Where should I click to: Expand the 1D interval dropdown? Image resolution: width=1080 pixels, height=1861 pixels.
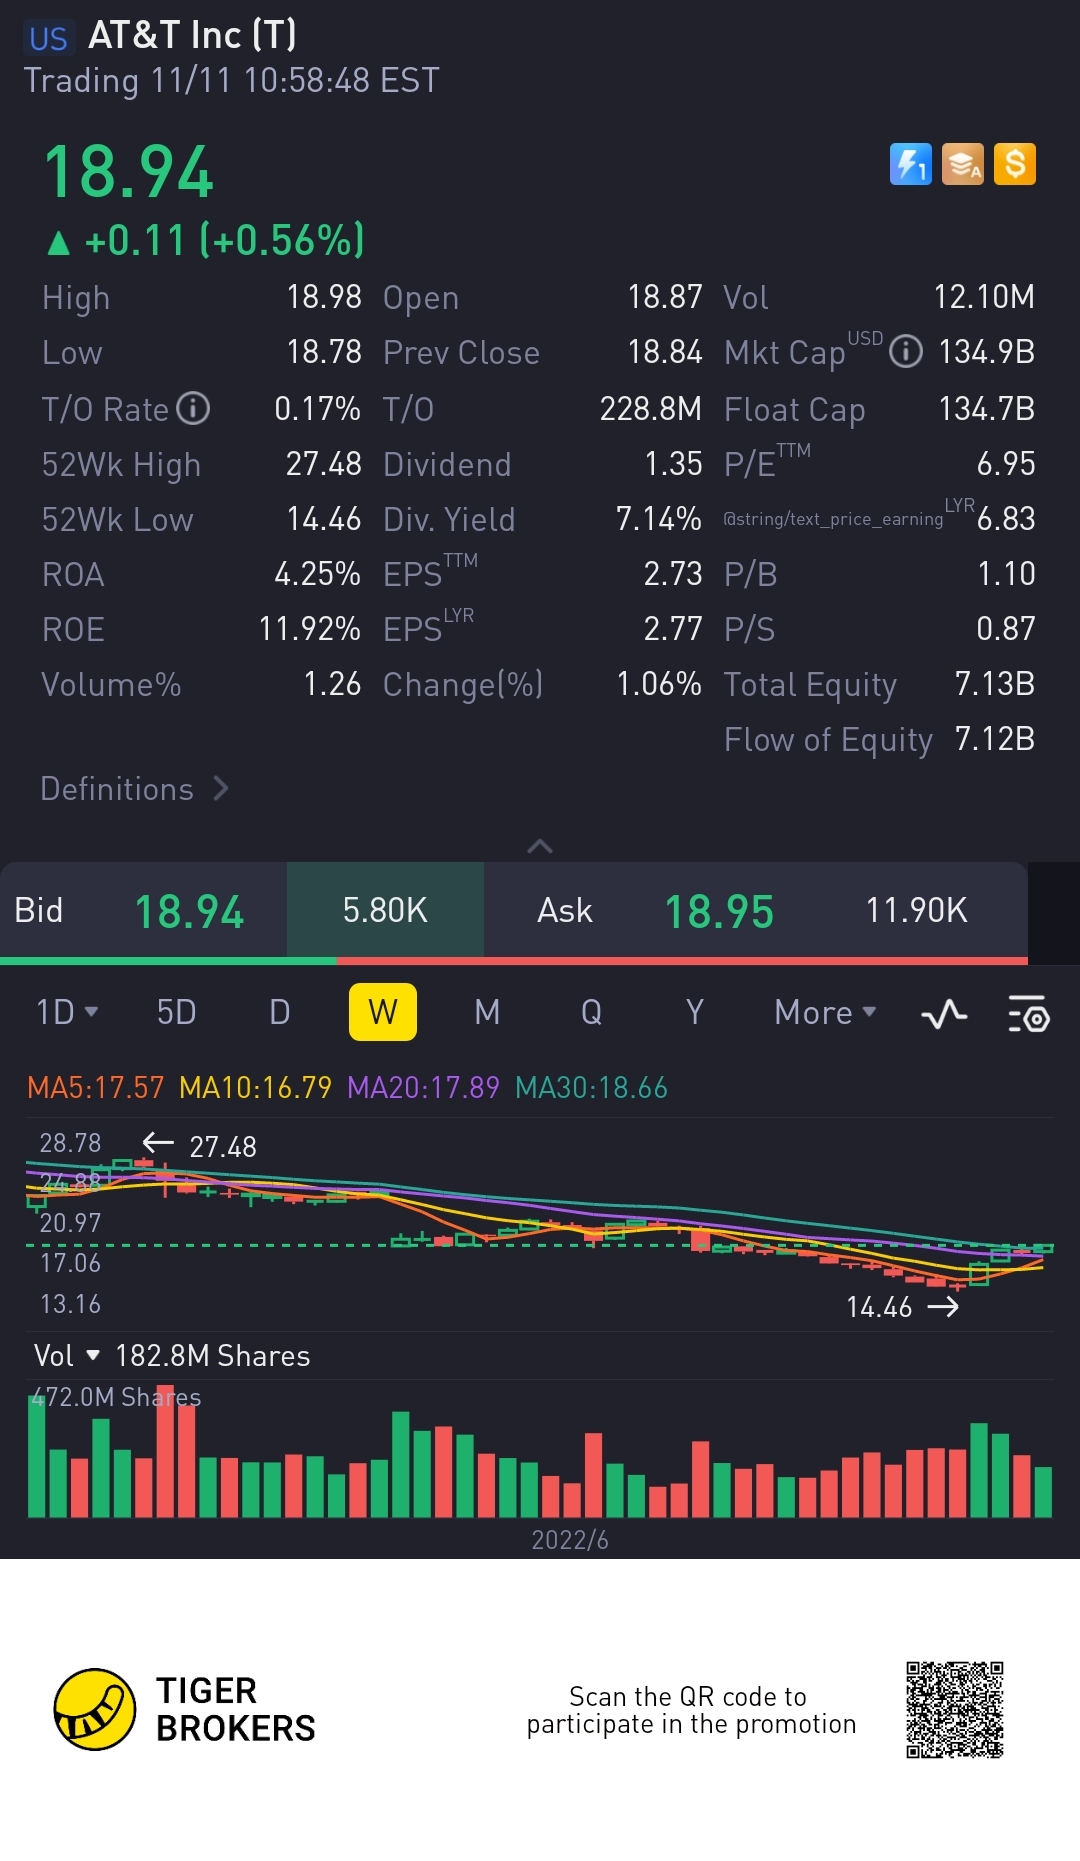pos(67,1012)
